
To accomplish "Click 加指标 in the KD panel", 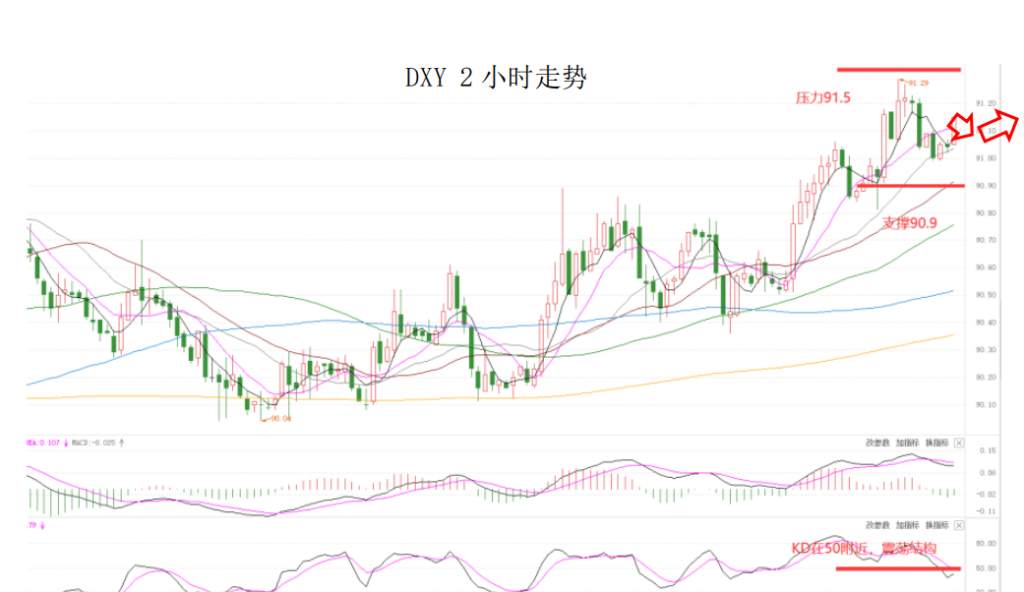I will tap(907, 525).
